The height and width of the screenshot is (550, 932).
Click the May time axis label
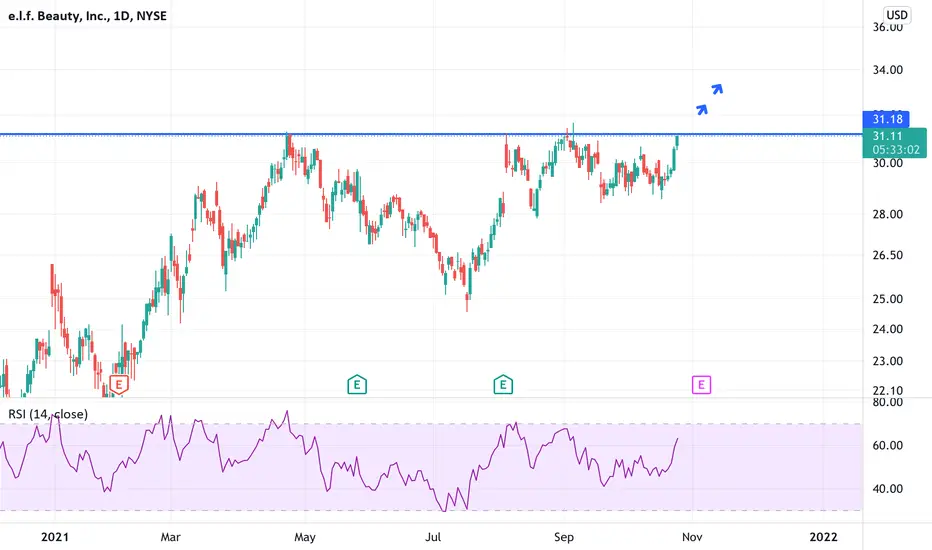tap(305, 537)
